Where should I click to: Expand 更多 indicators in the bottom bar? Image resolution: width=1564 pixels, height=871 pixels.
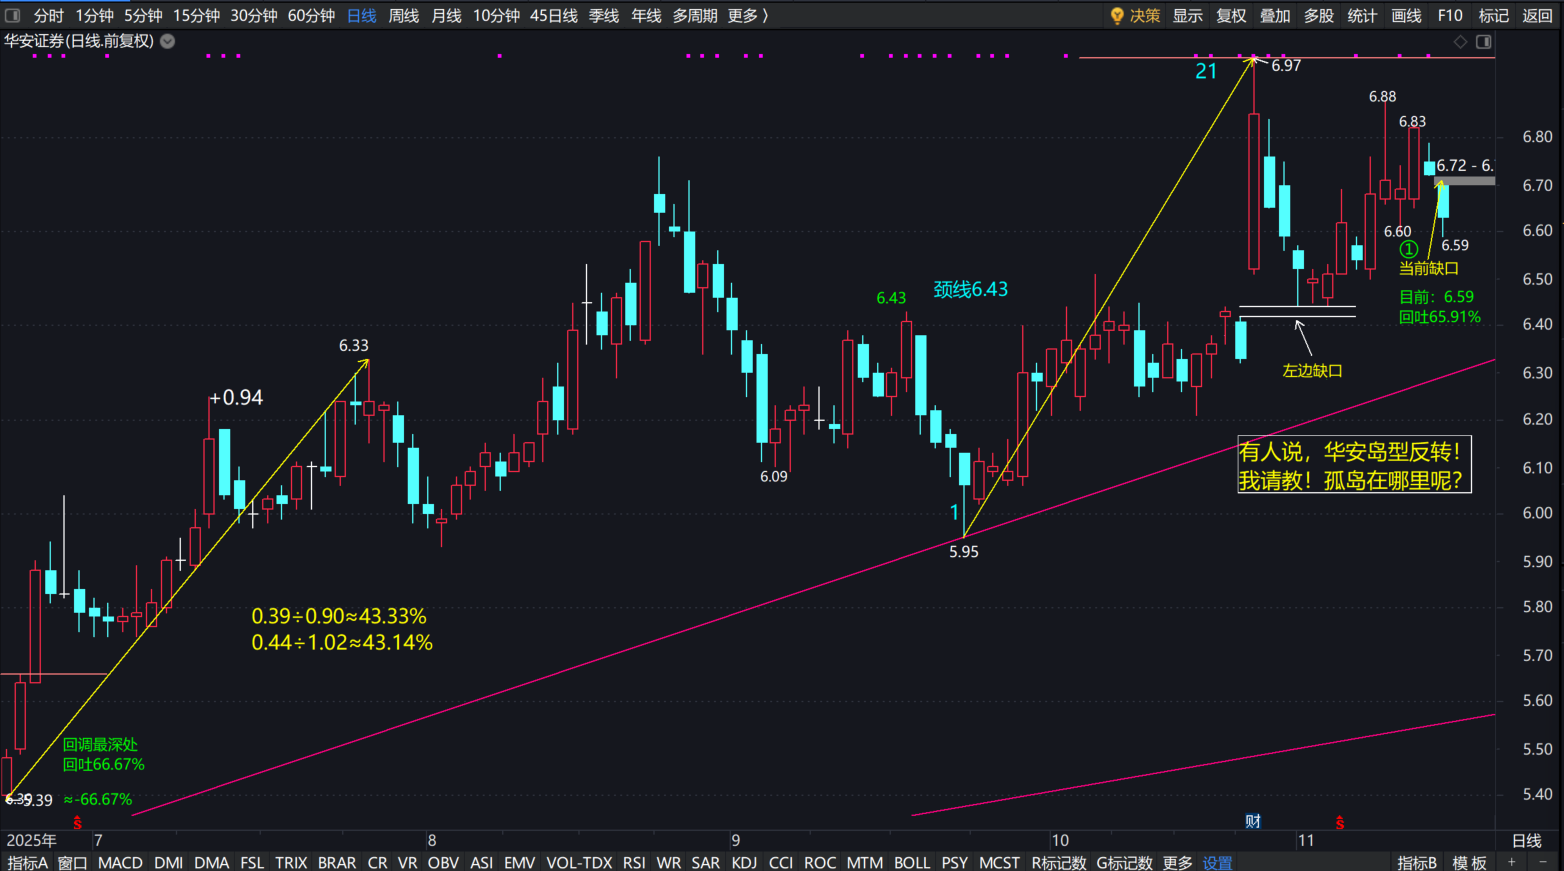[1177, 862]
